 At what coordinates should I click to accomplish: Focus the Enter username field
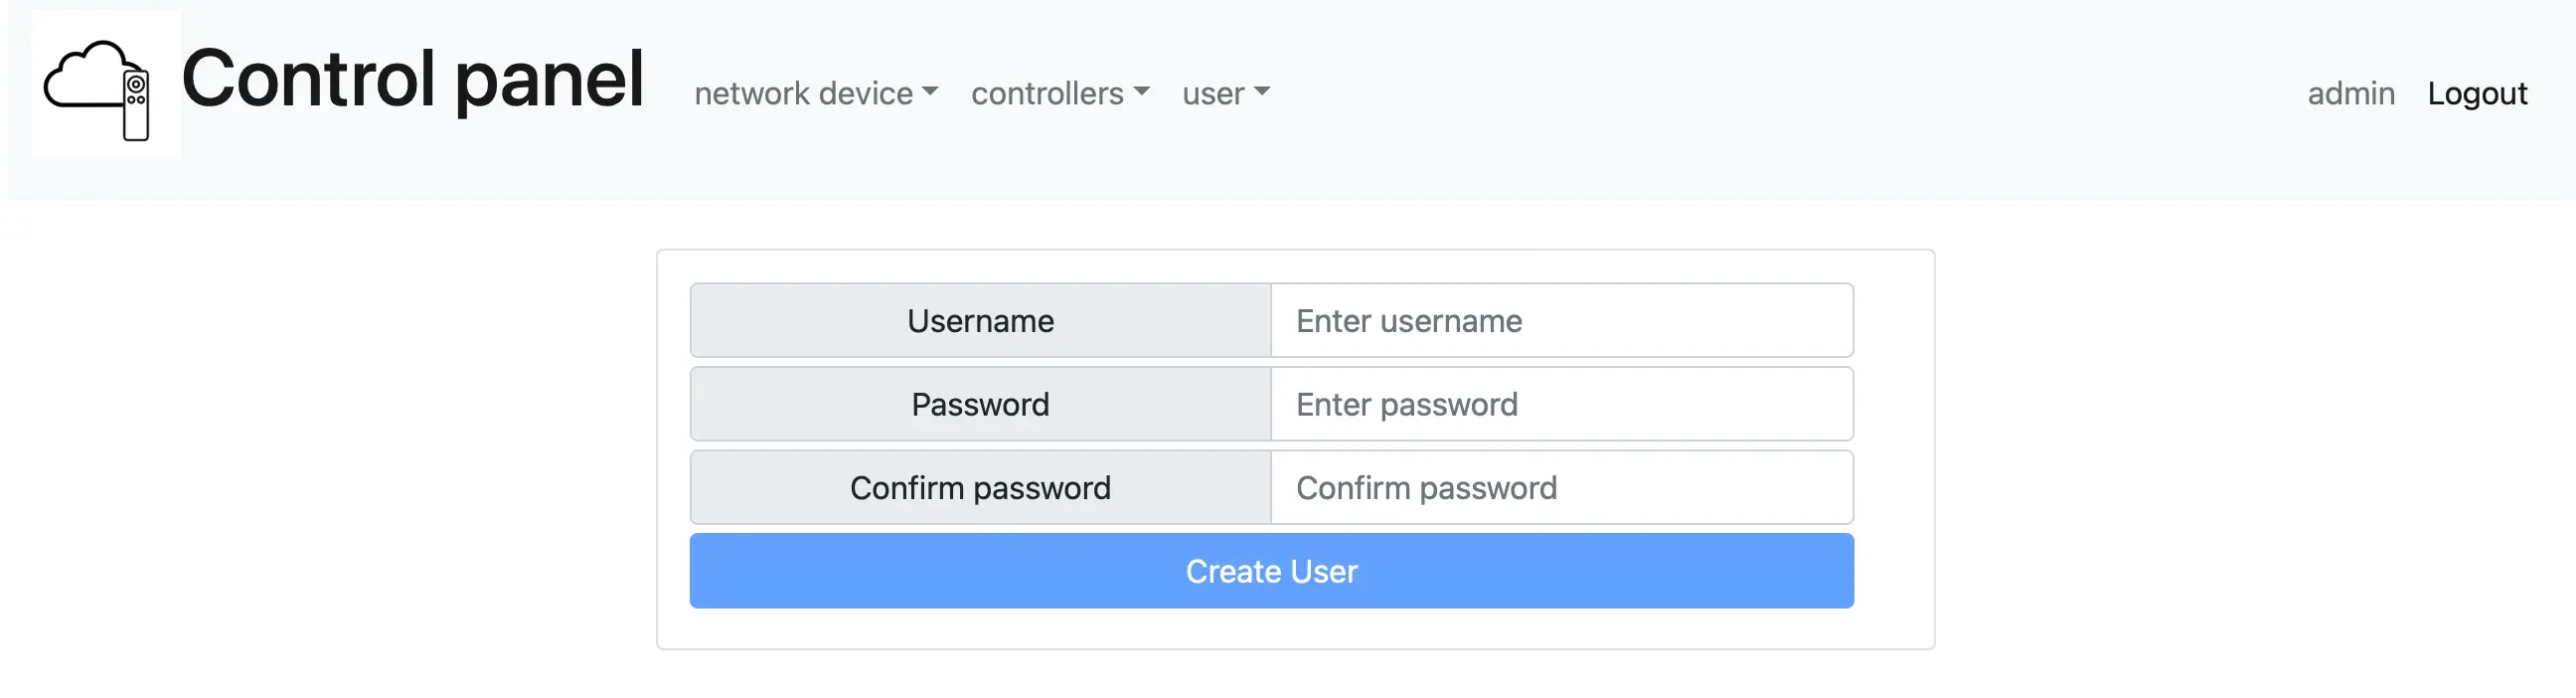pyautogui.click(x=1560, y=321)
